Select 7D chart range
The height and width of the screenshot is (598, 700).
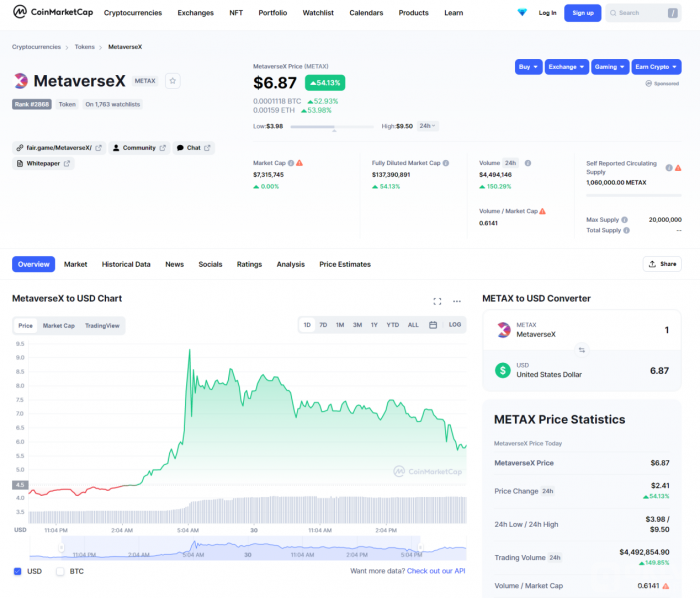tap(323, 325)
